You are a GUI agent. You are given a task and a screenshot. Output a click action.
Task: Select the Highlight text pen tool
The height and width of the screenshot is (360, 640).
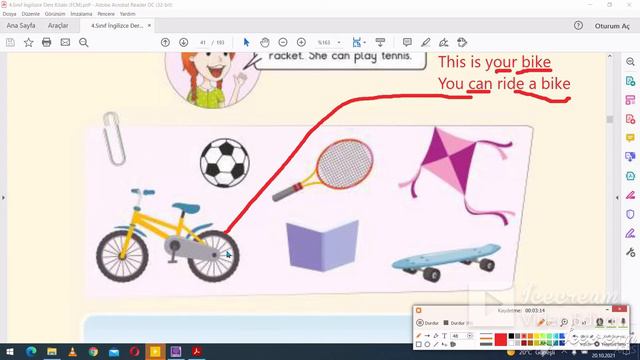pyautogui.click(x=425, y=42)
